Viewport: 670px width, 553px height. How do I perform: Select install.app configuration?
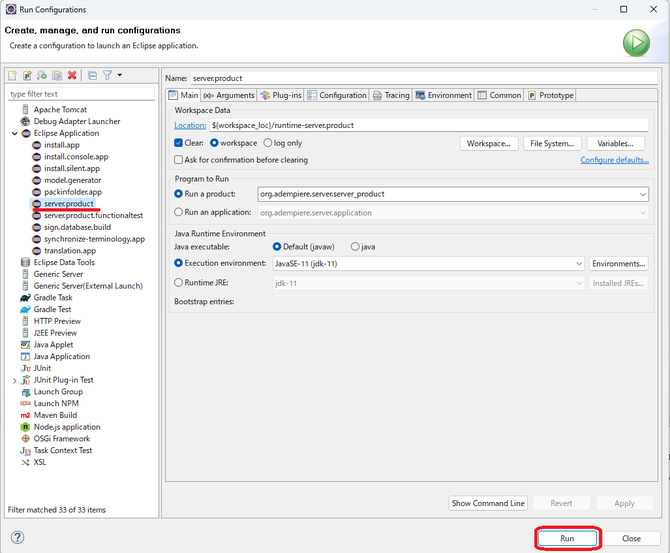[x=62, y=145]
